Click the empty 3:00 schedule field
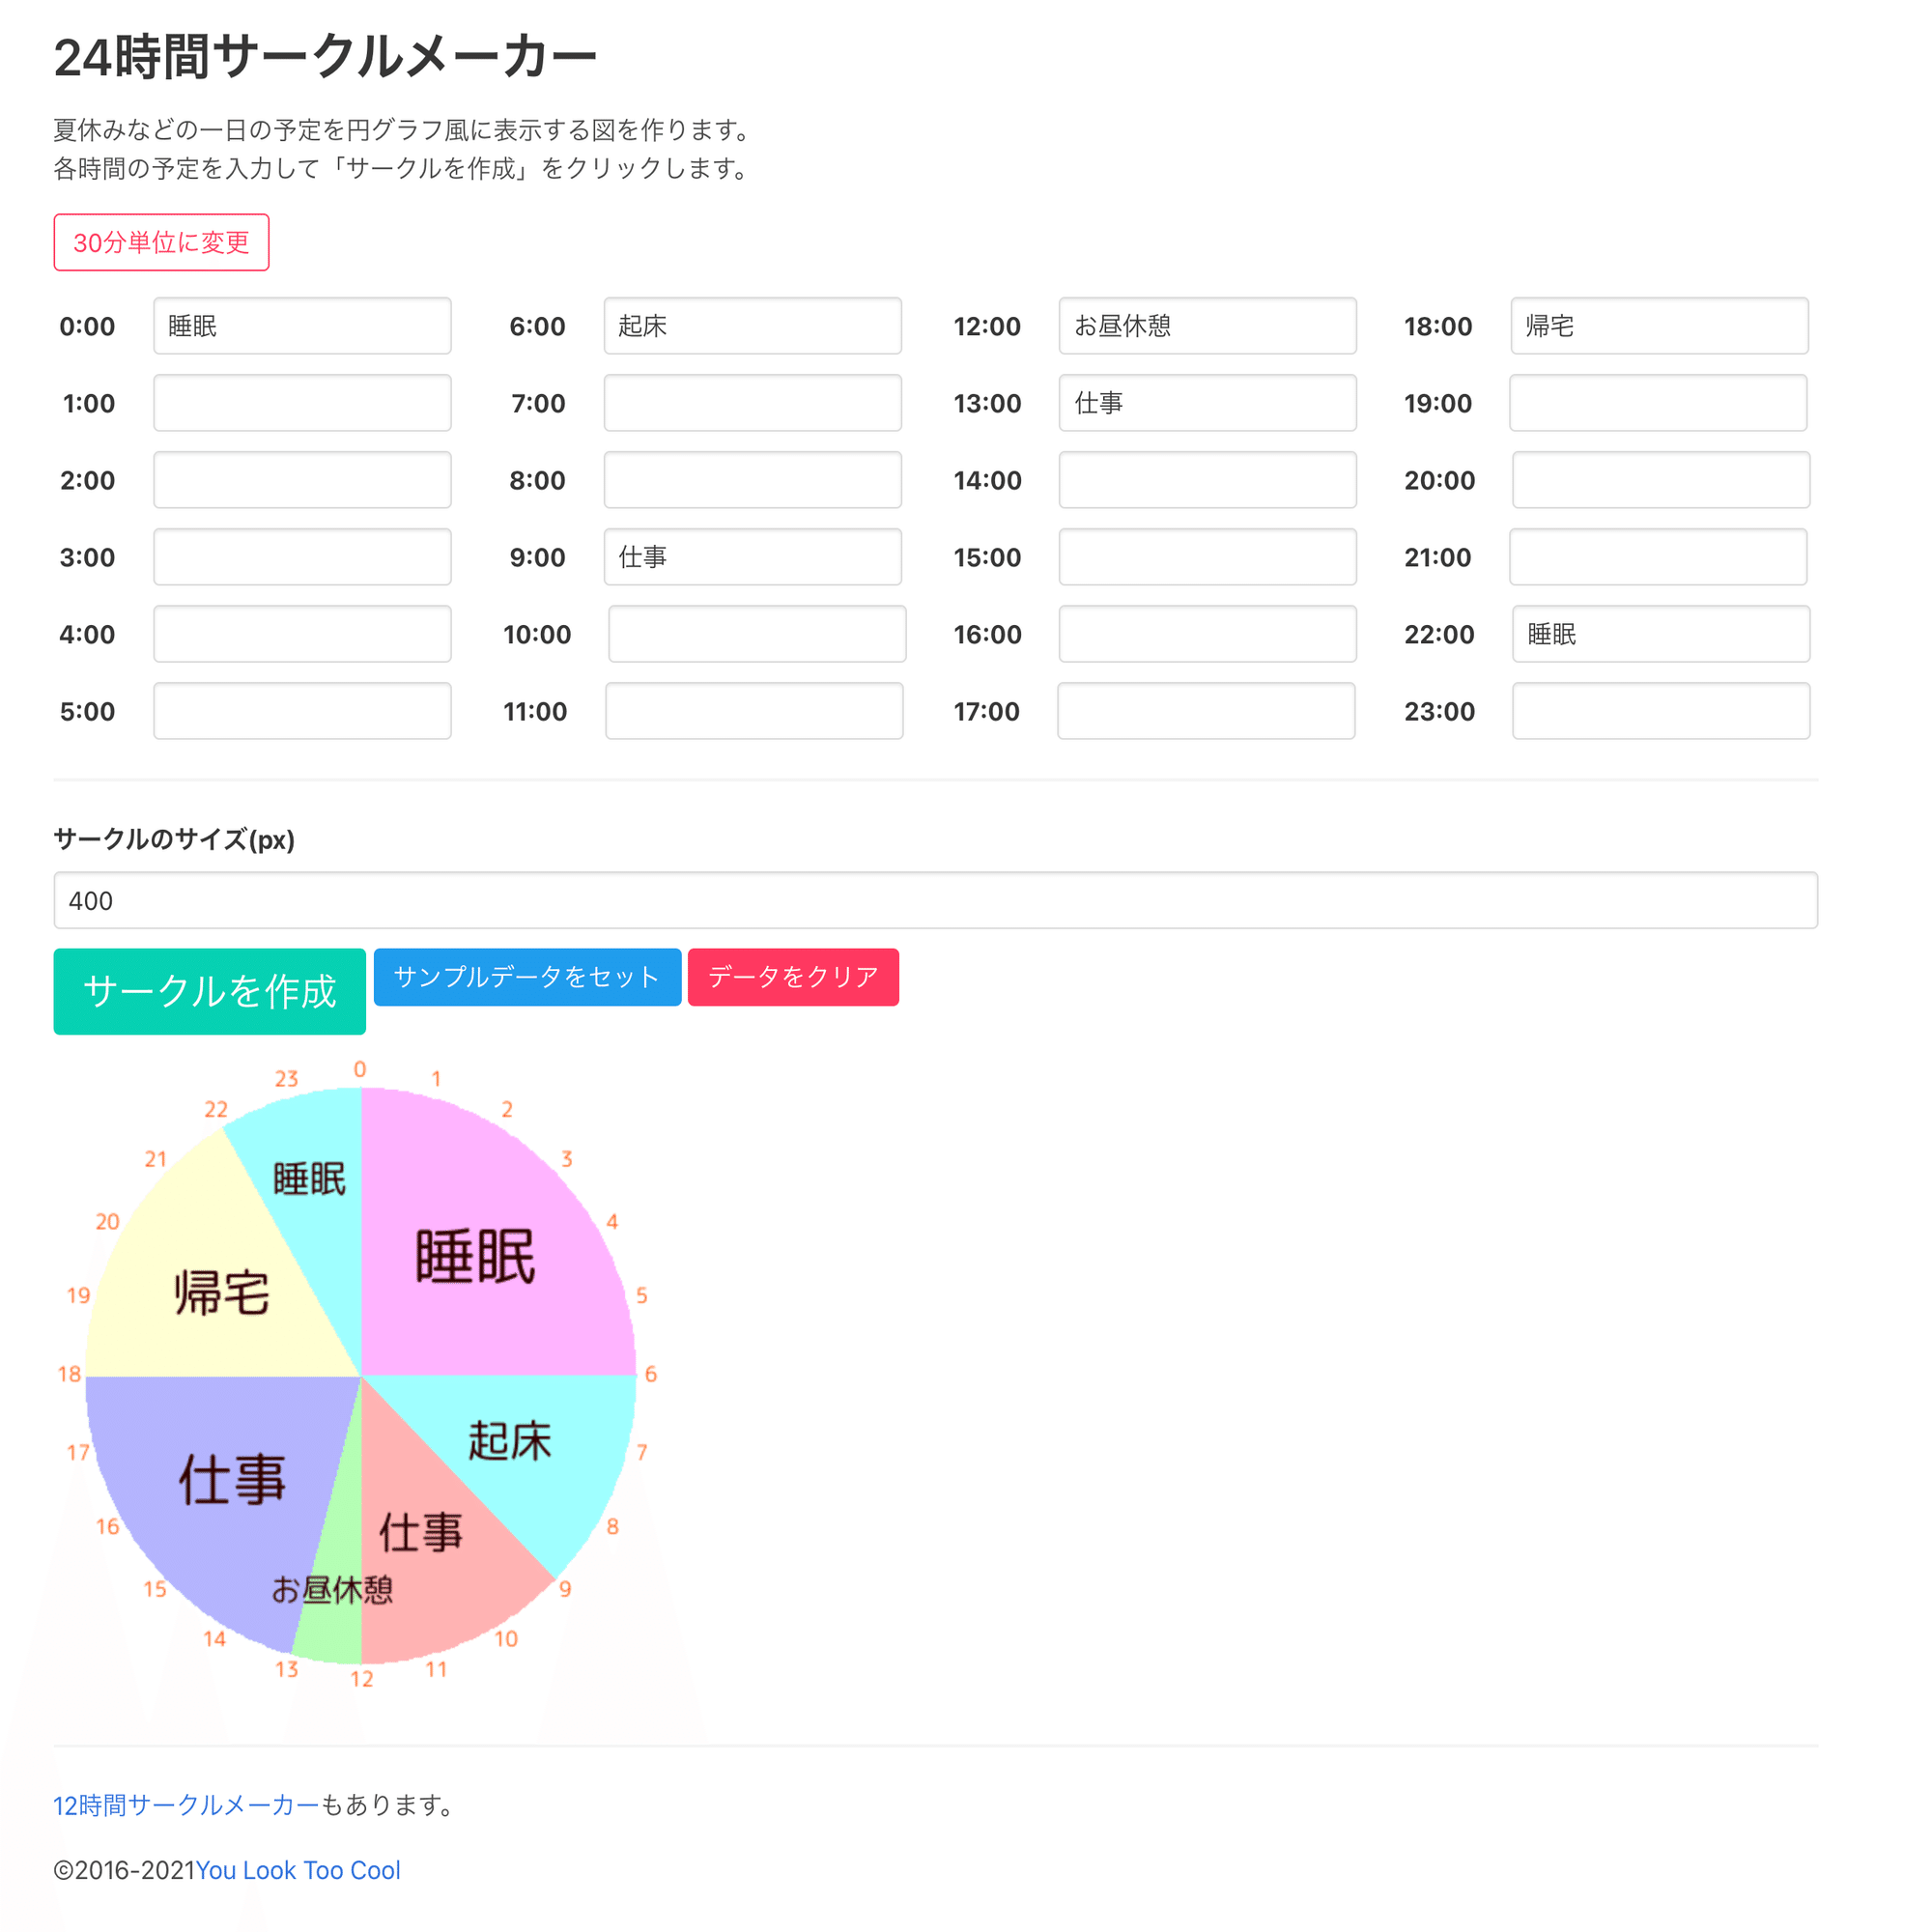This screenshot has height=1932, width=1932. pos(302,557)
